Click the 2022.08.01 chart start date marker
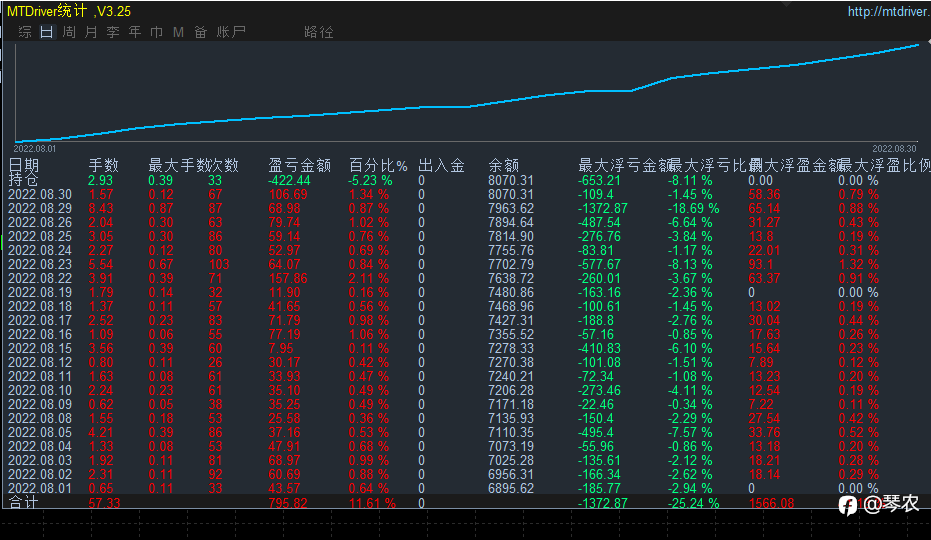The image size is (931, 540). point(35,148)
